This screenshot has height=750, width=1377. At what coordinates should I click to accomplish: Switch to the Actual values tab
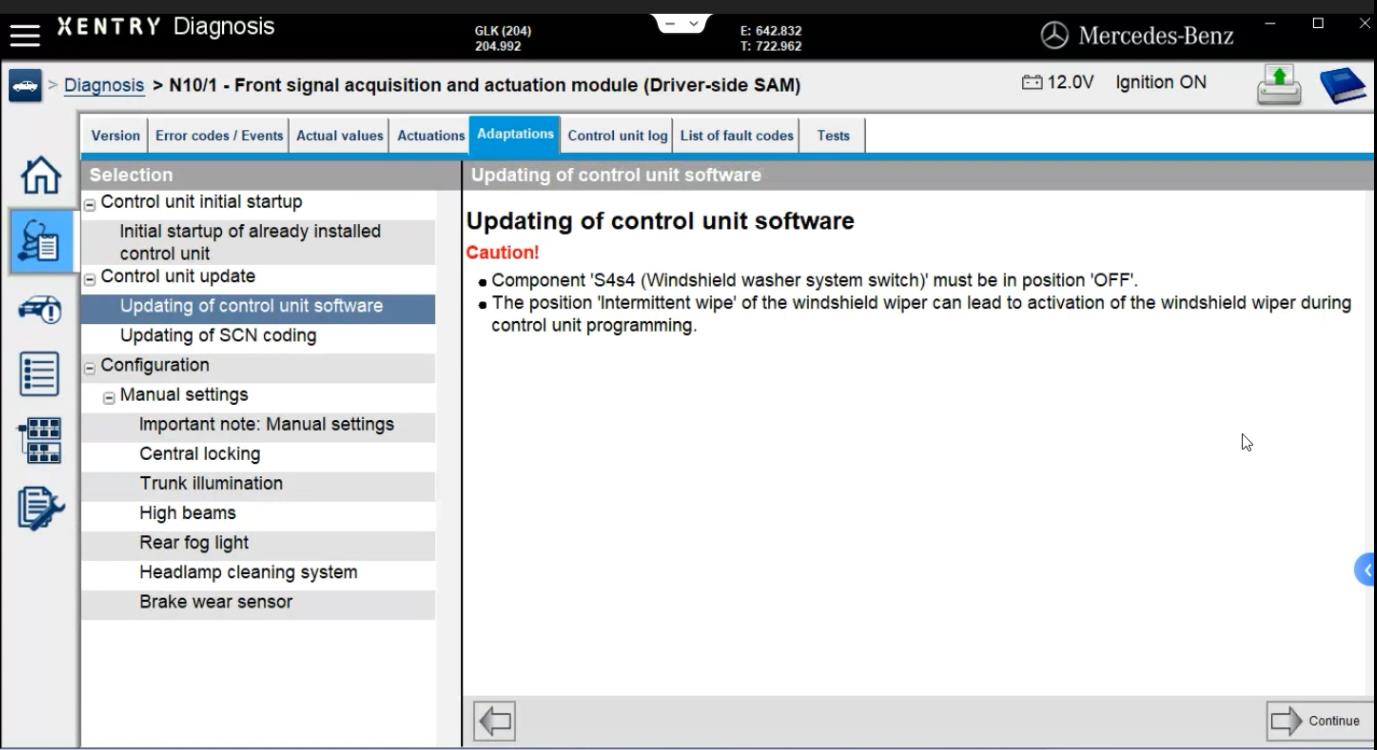(x=339, y=136)
